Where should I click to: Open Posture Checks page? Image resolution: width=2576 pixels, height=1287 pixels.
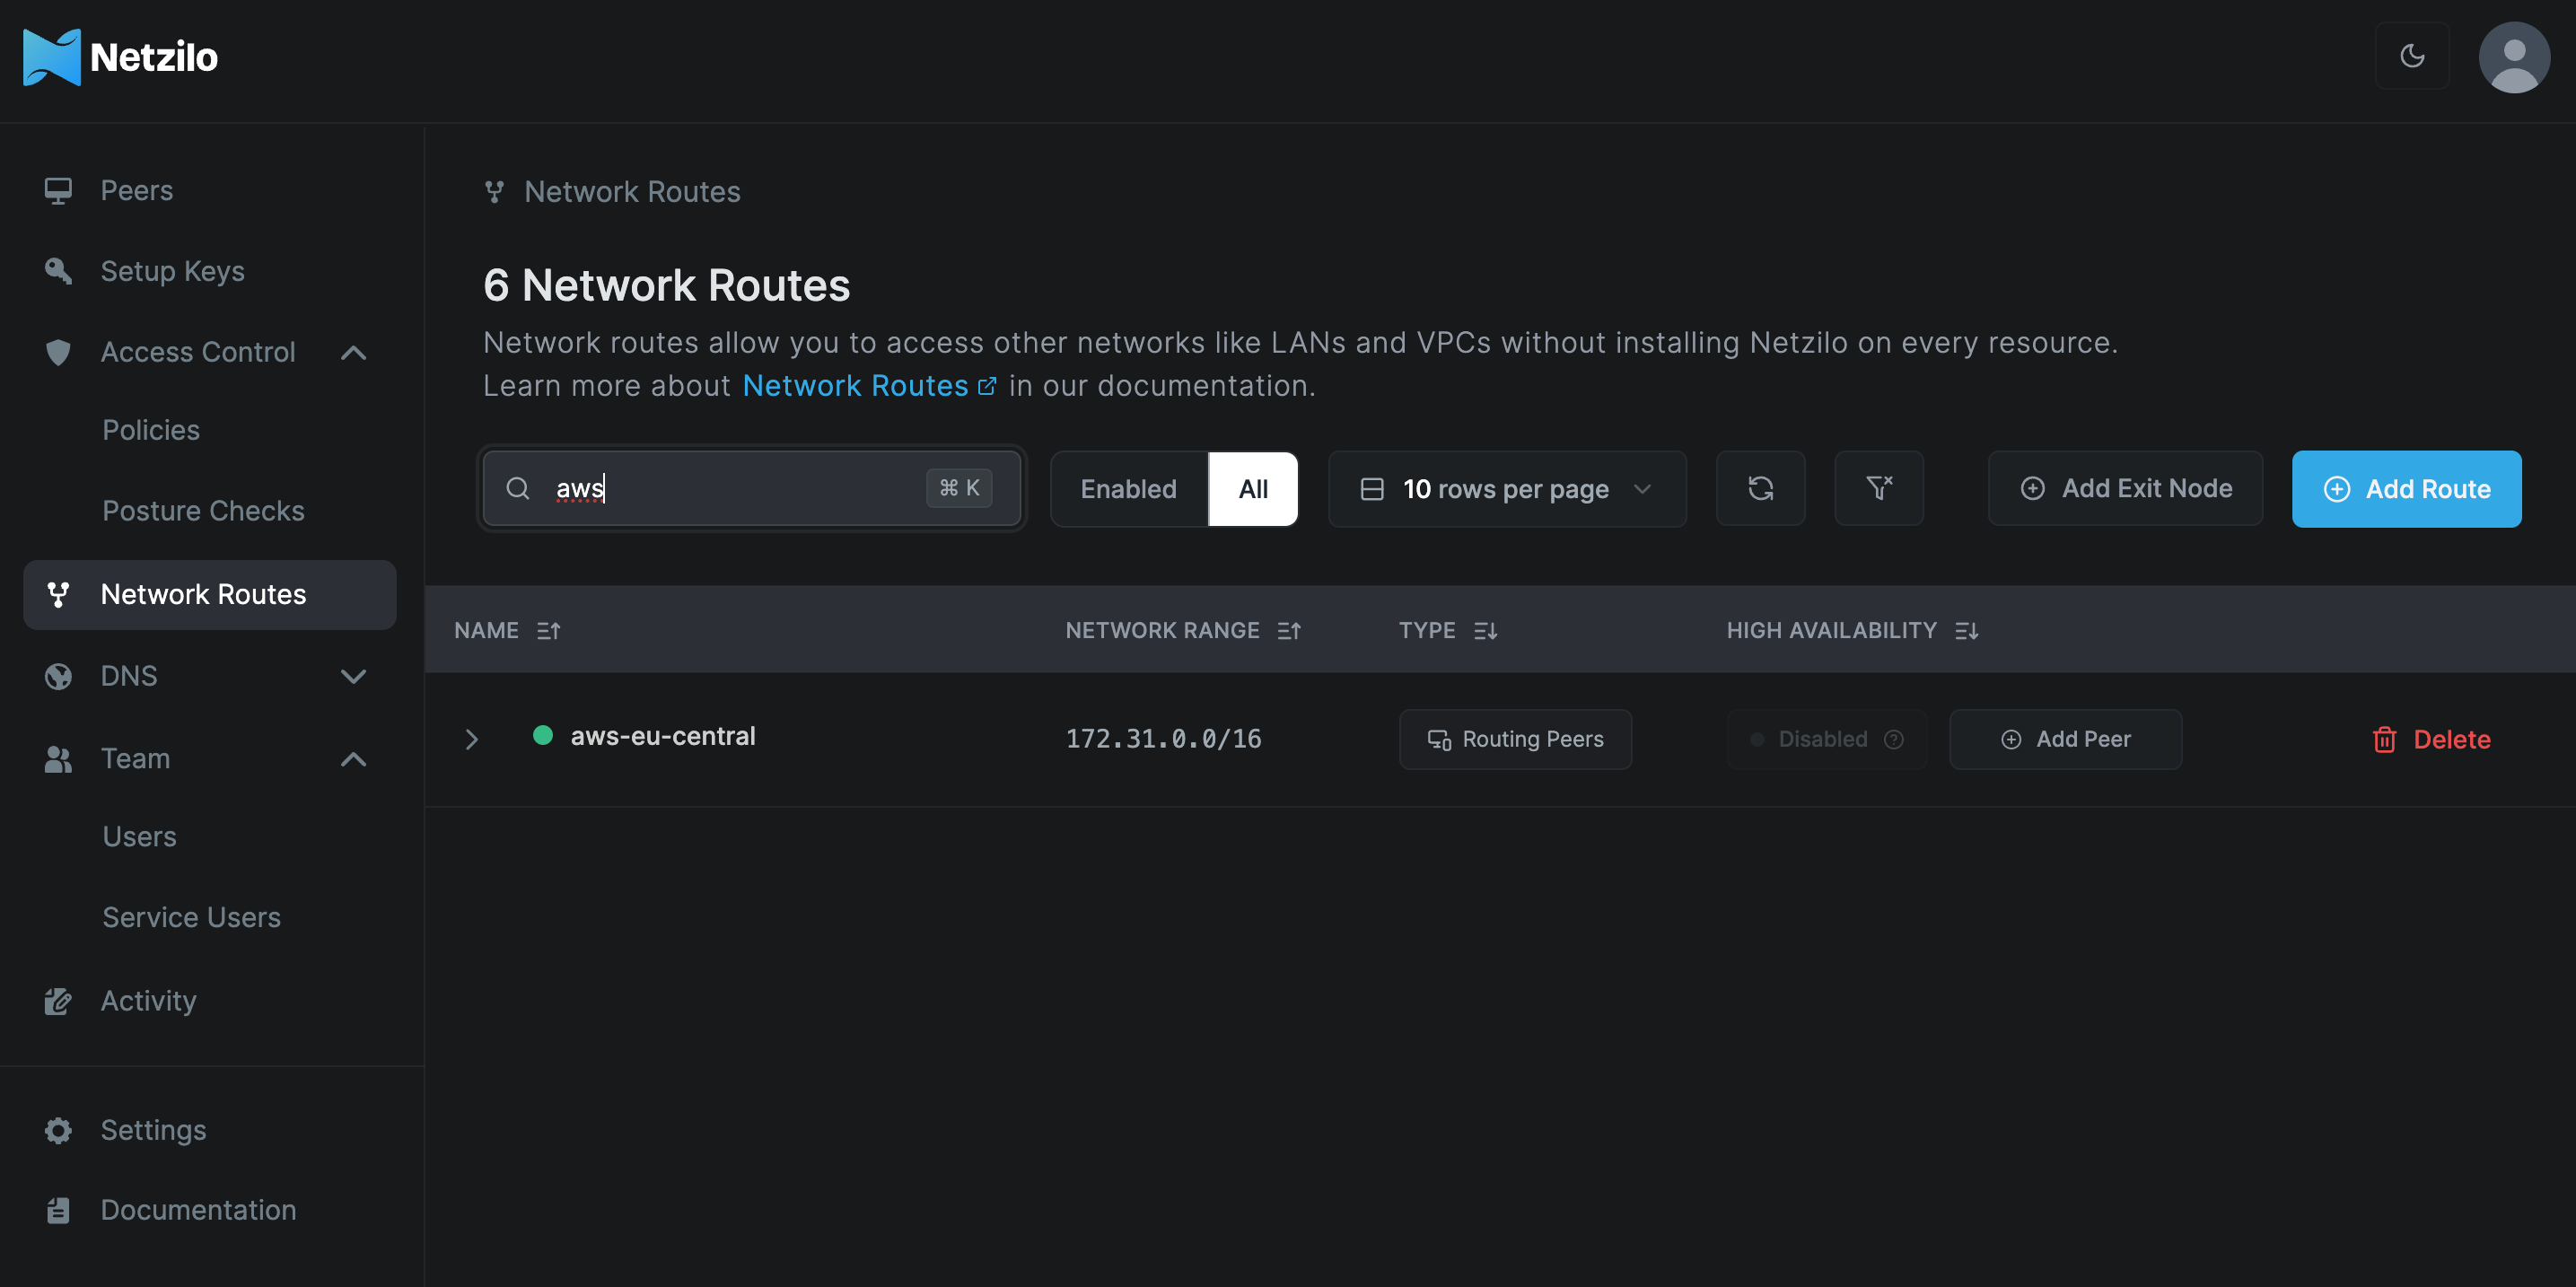(x=203, y=511)
